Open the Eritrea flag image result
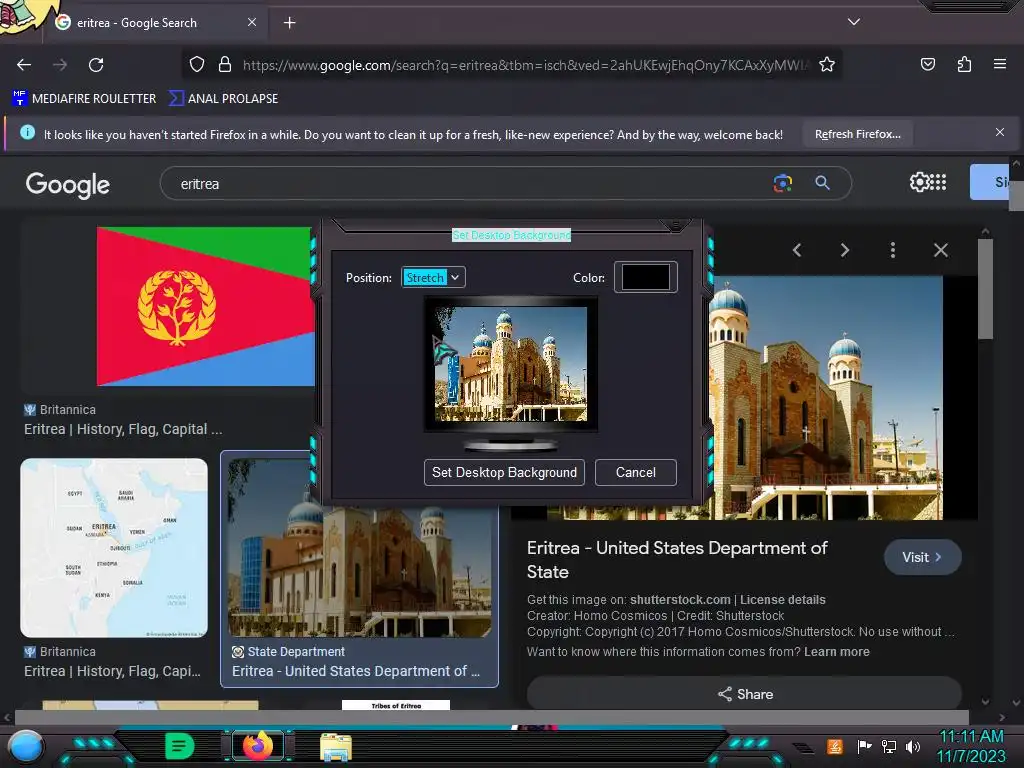Viewport: 1024px width, 768px height. pyautogui.click(x=205, y=306)
